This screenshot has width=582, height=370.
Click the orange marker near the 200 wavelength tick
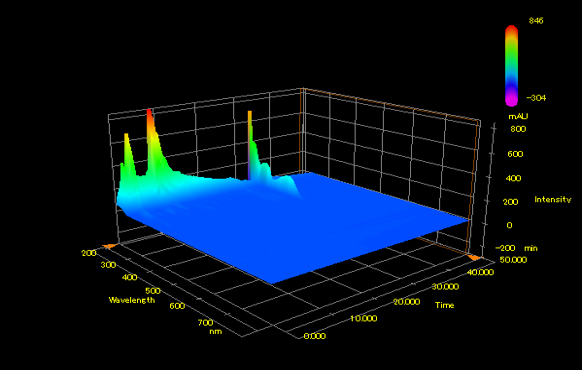click(x=109, y=246)
